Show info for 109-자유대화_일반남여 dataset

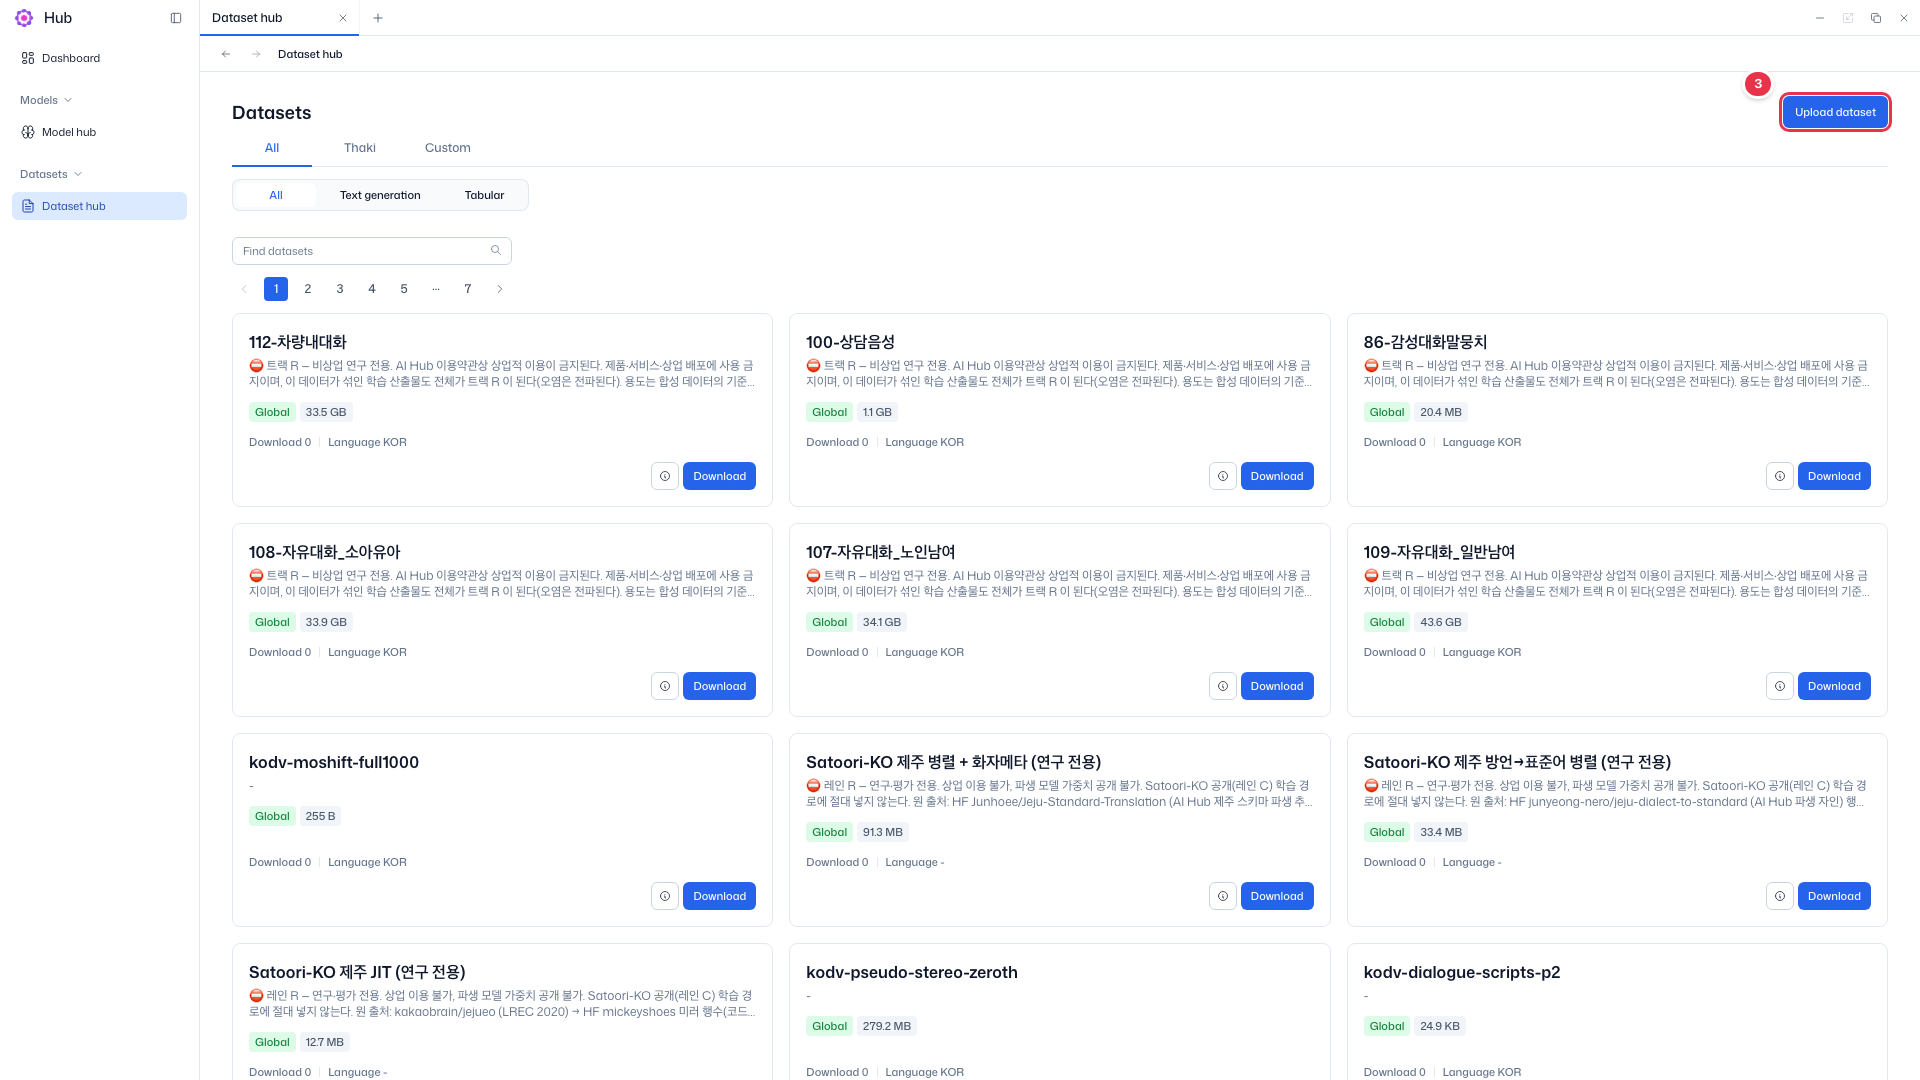tap(1780, 686)
